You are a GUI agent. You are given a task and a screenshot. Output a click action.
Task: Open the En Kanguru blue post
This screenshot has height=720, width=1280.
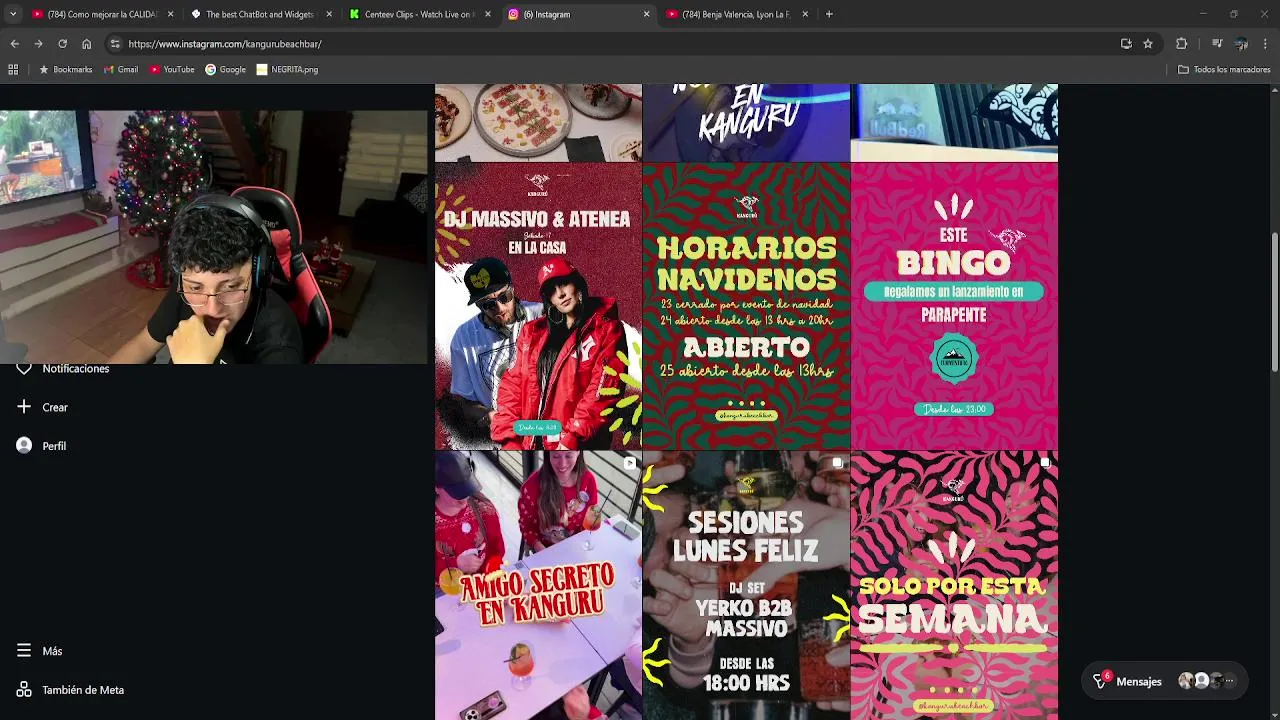pyautogui.click(x=746, y=122)
